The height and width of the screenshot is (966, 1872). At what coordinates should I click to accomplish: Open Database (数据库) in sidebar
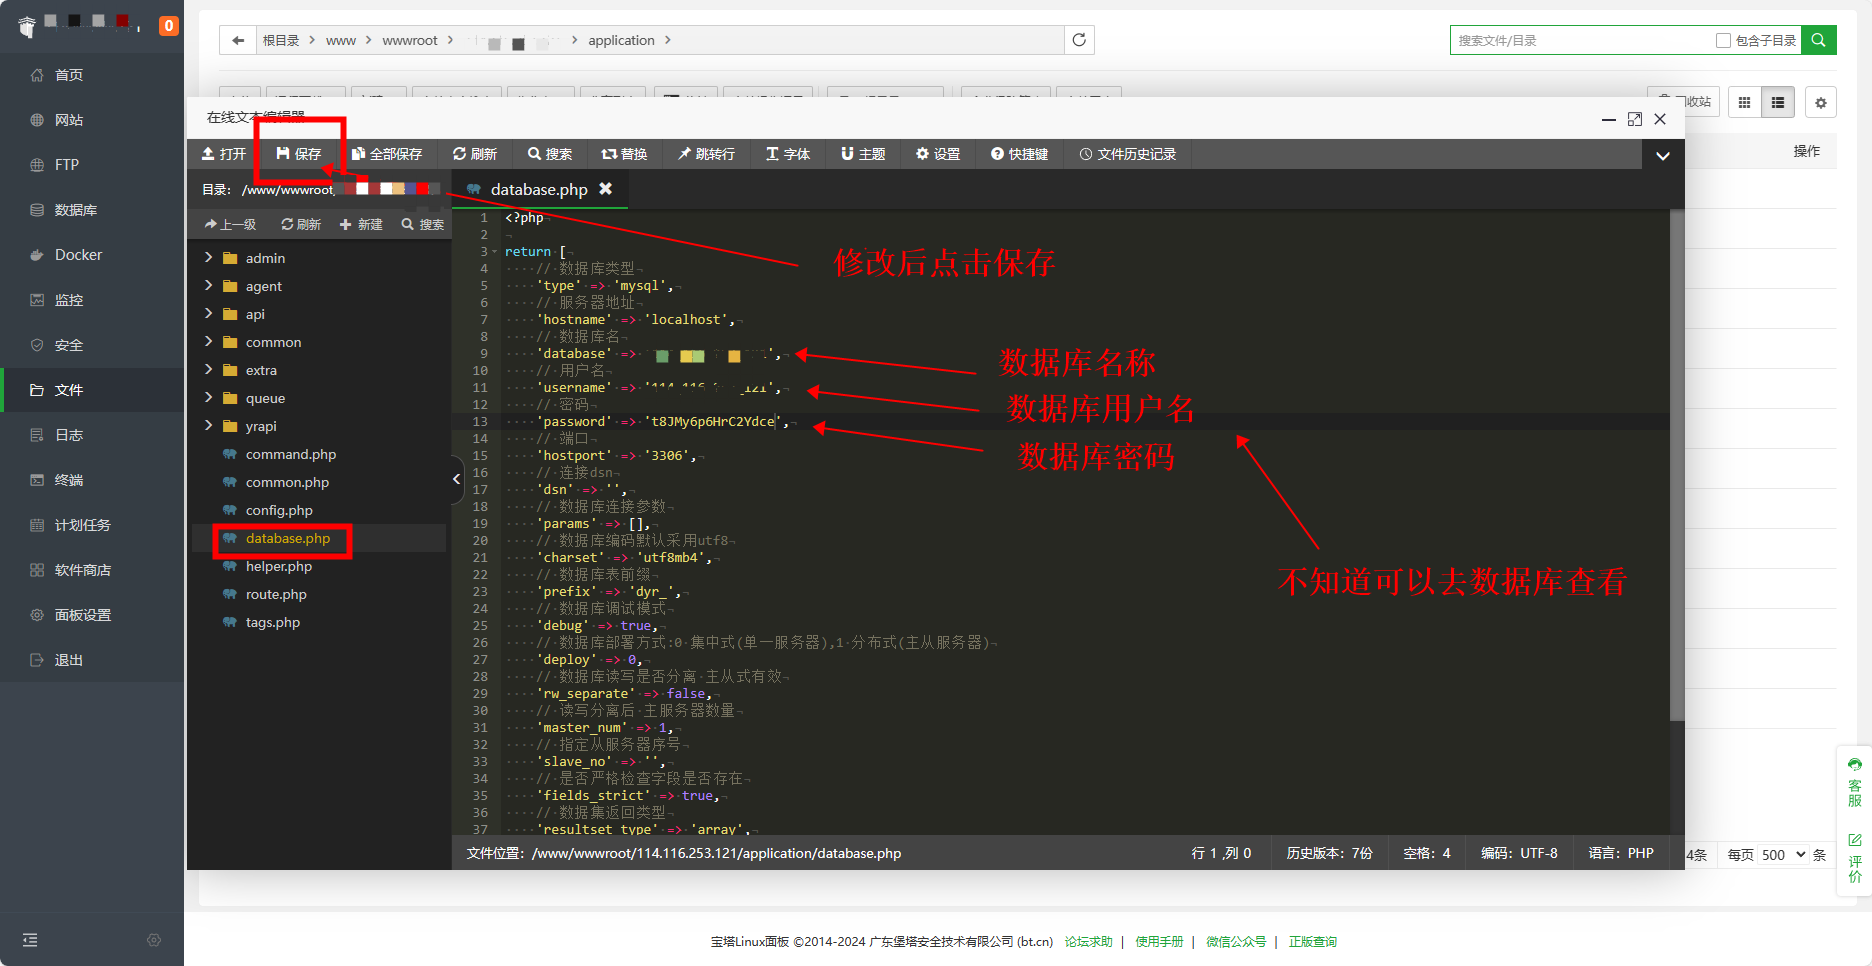tap(75, 210)
